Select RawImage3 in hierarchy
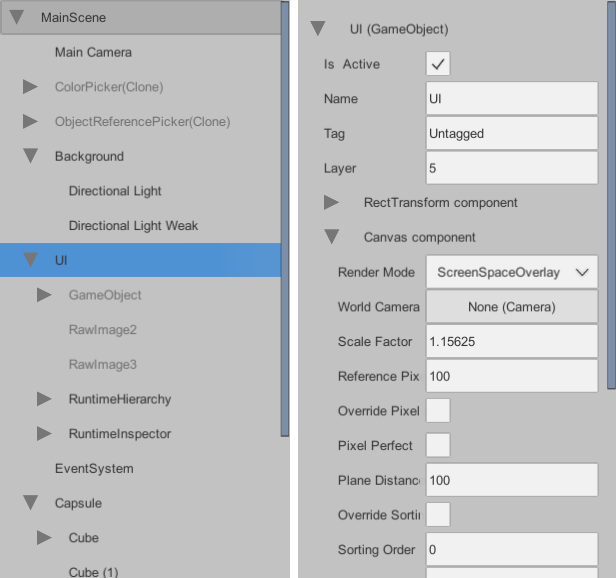 (103, 364)
